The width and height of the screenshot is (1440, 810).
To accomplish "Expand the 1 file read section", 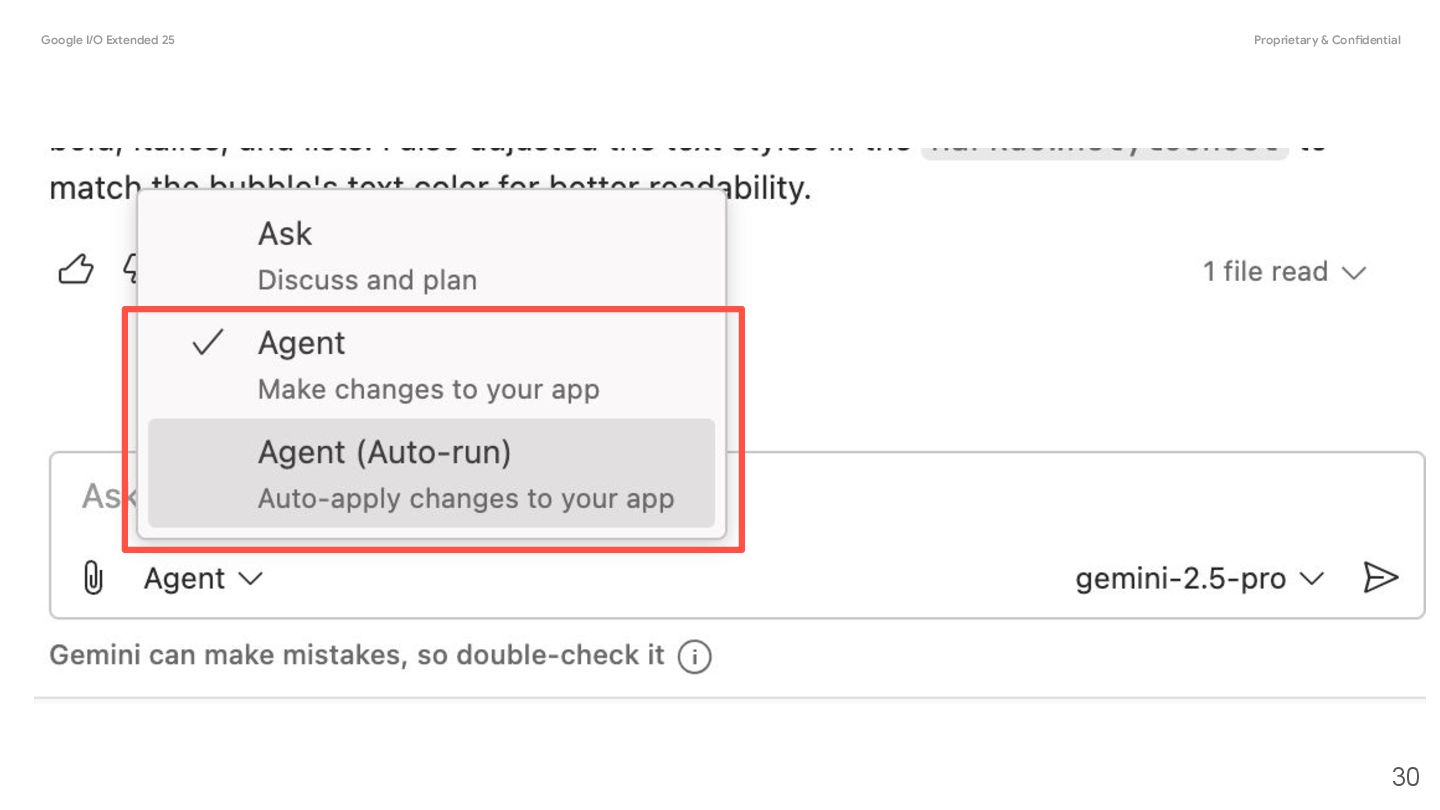I will pos(1284,272).
